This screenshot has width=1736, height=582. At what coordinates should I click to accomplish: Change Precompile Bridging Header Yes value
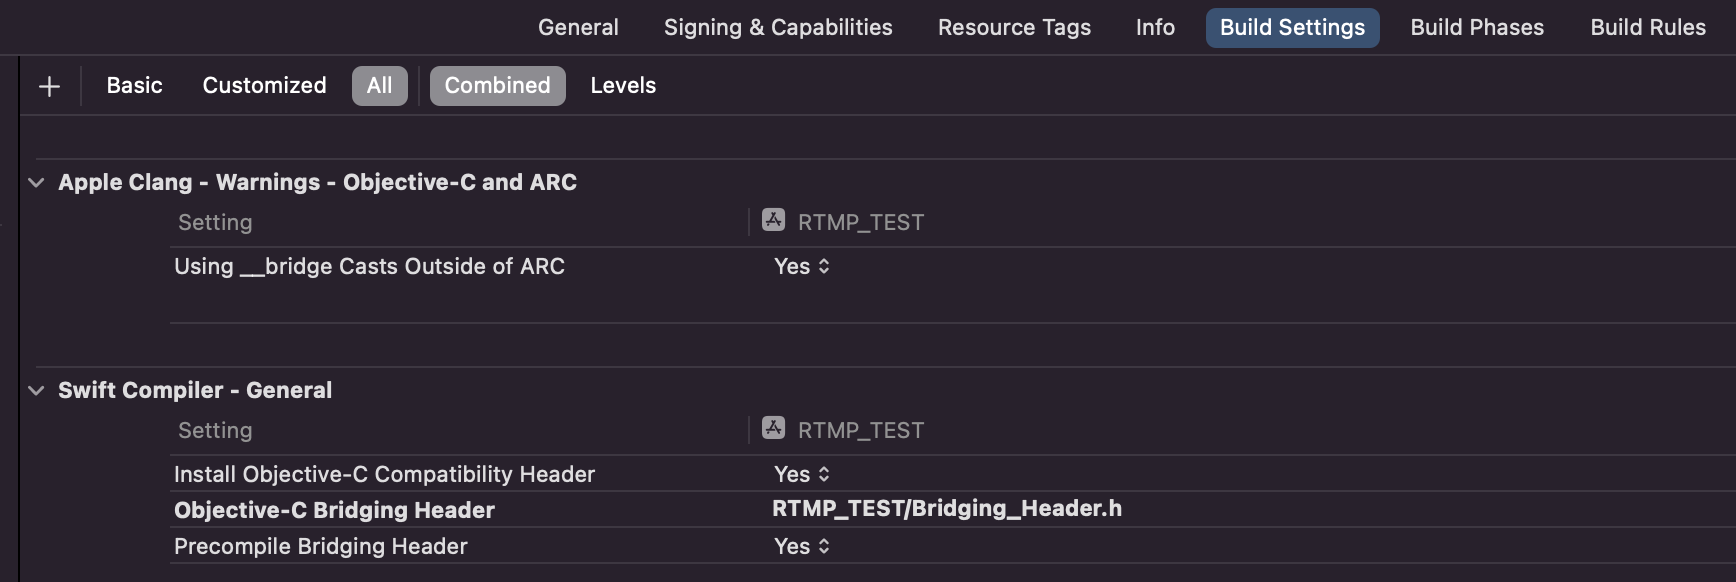coord(802,546)
